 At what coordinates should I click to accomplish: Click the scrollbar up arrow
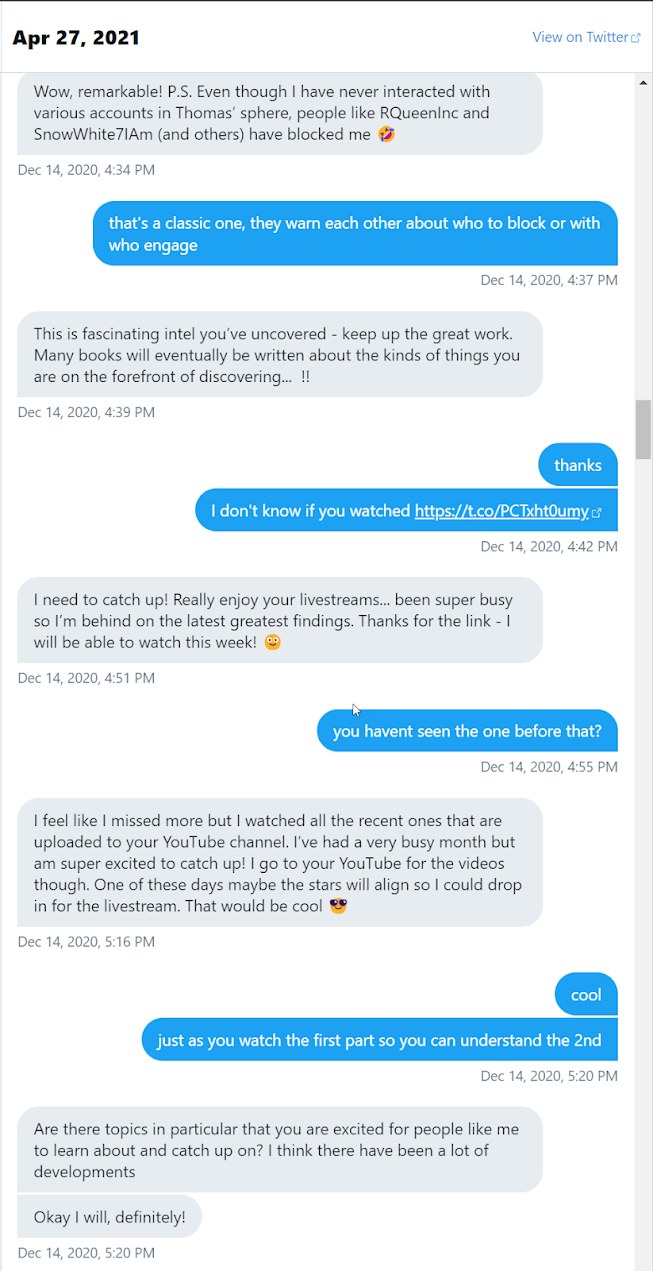point(643,82)
